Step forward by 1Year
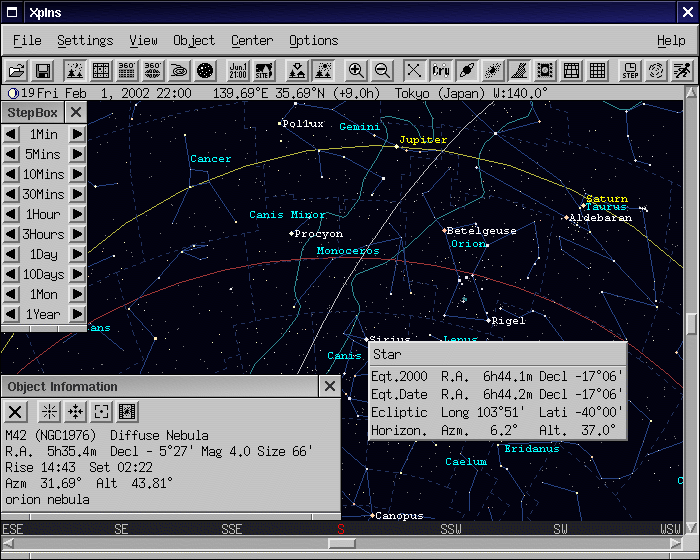This screenshot has width=700, height=560. click(x=77, y=314)
